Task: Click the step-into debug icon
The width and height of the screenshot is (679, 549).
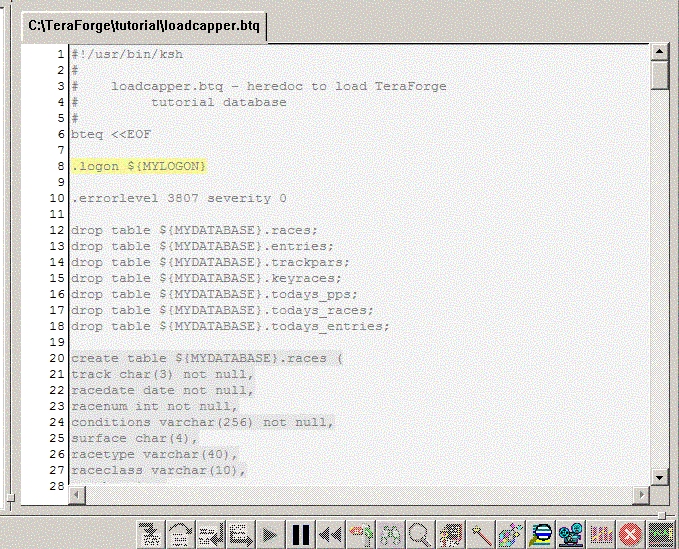Action: tap(150, 535)
